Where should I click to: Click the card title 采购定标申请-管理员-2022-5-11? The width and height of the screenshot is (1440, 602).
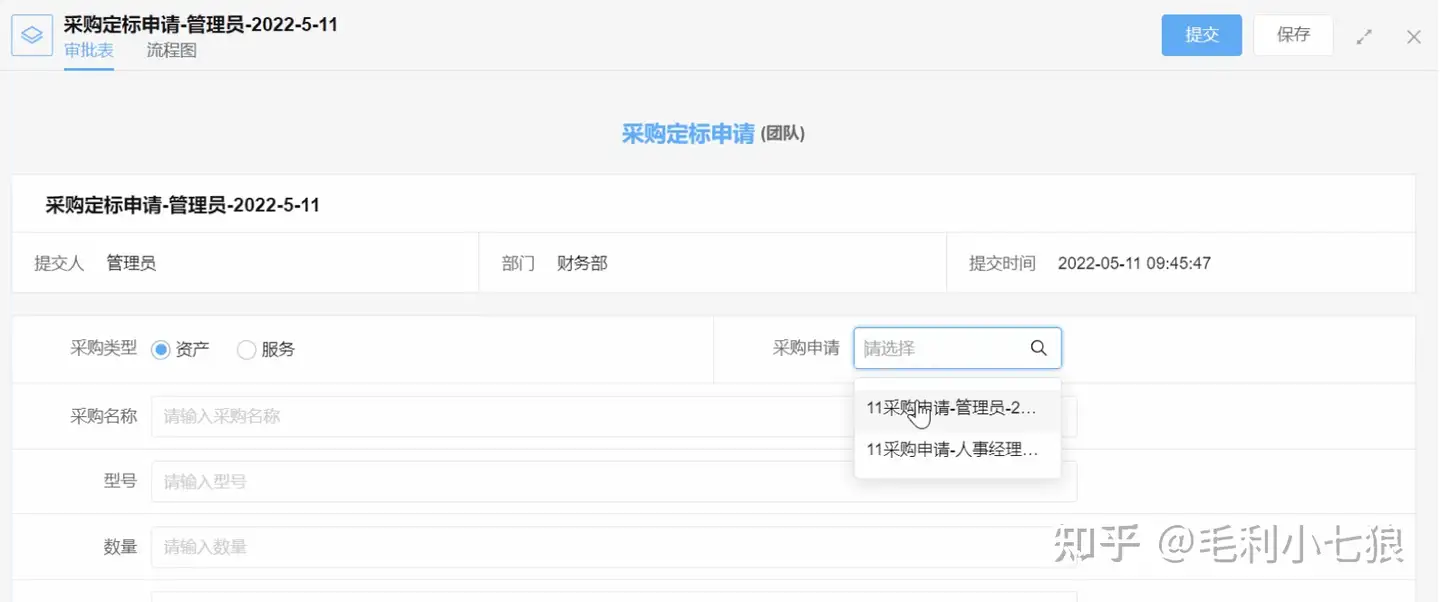183,205
